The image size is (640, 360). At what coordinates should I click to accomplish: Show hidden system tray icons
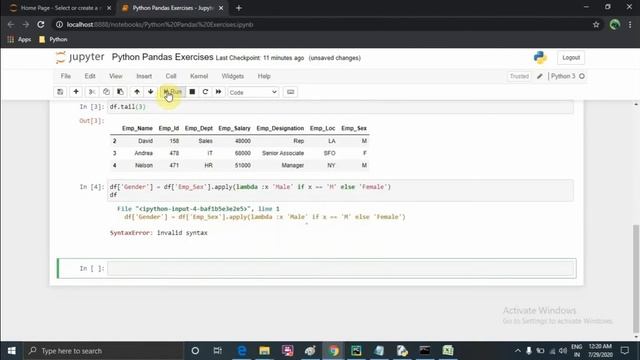pos(517,351)
